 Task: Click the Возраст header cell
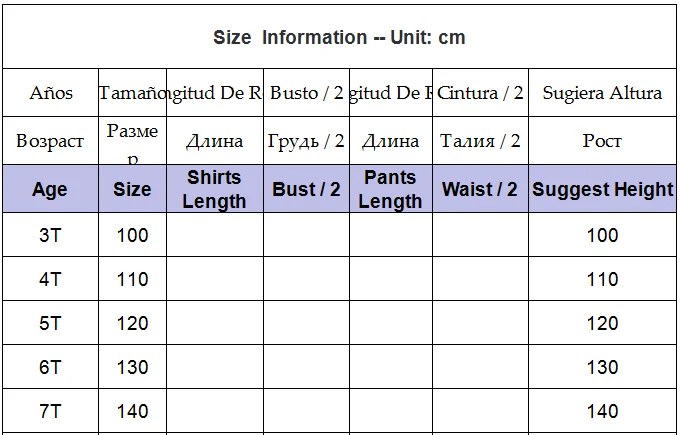click(x=50, y=141)
